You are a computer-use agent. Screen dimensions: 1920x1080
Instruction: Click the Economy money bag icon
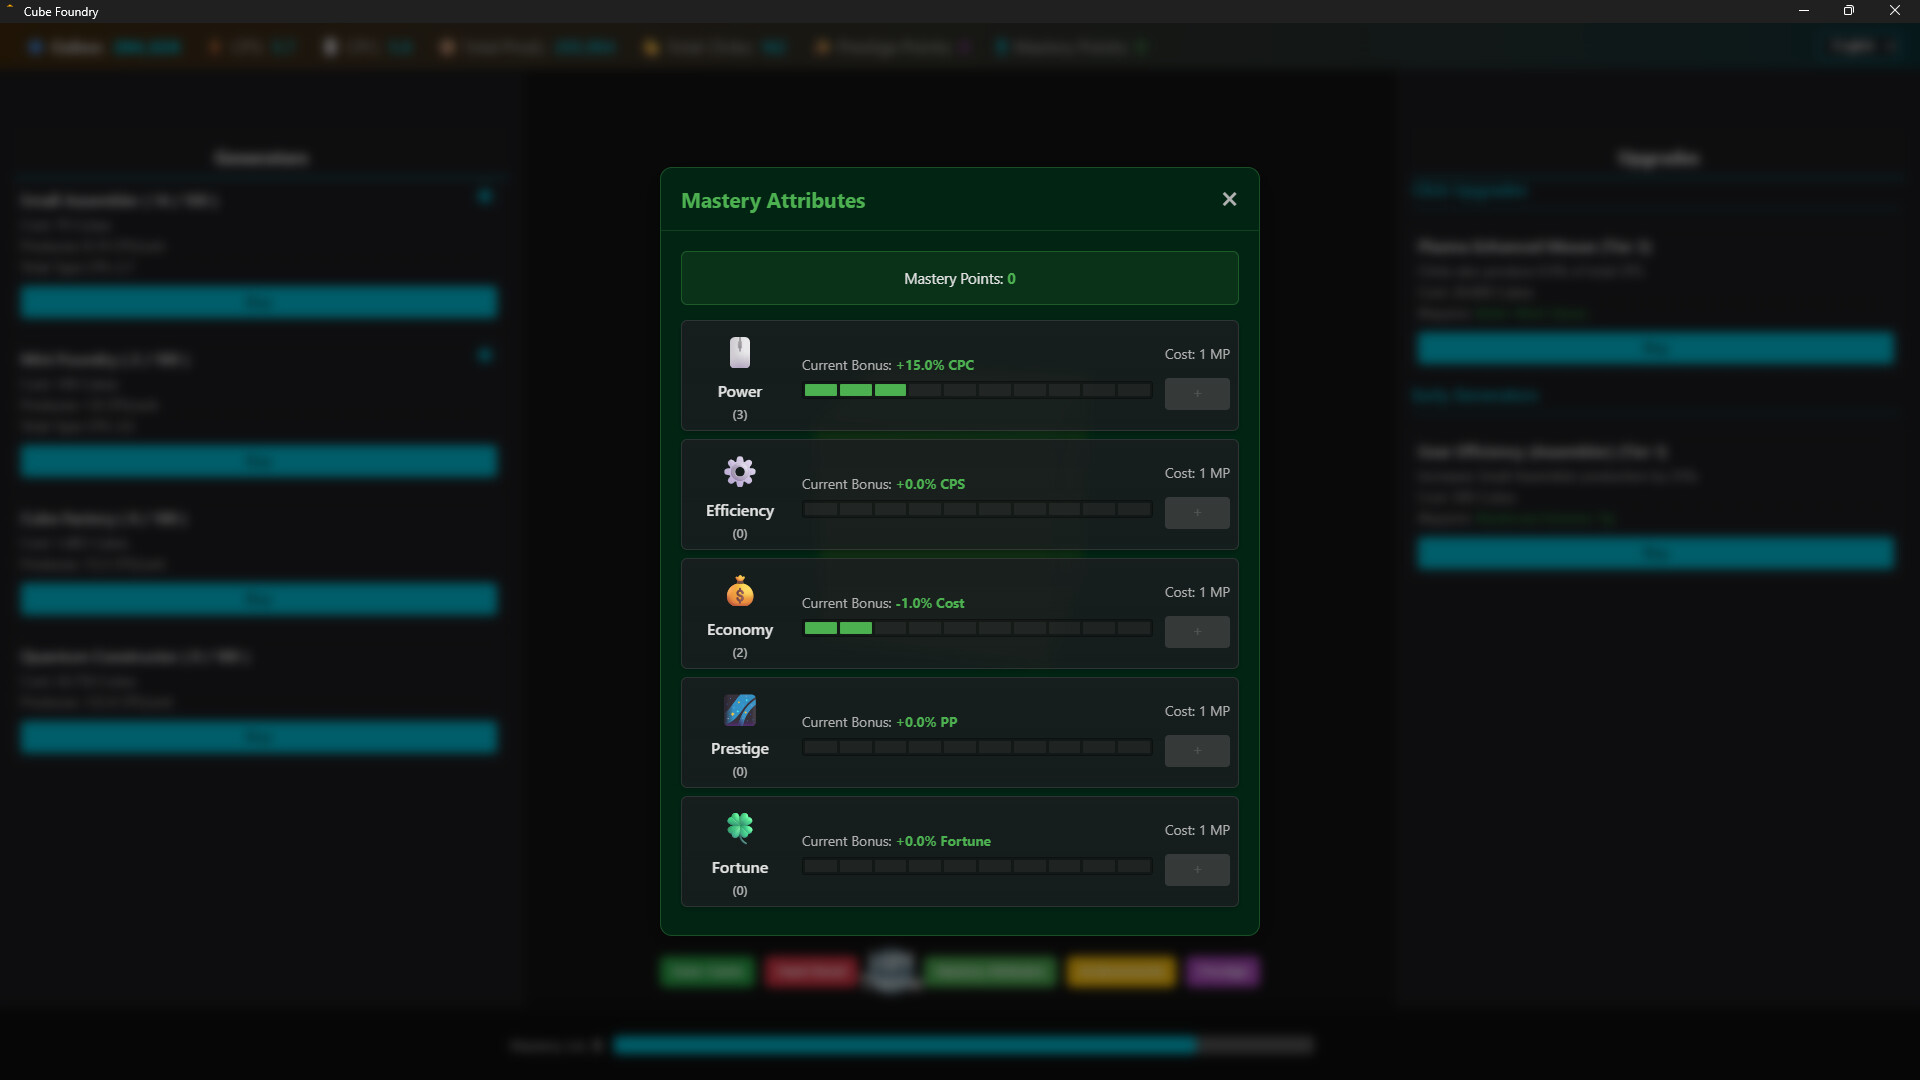point(739,591)
